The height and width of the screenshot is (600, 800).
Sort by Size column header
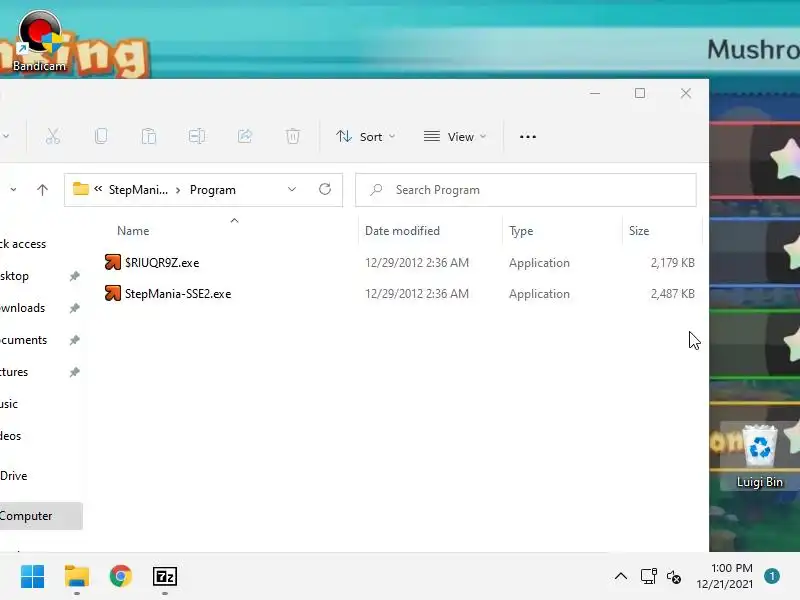coord(639,231)
